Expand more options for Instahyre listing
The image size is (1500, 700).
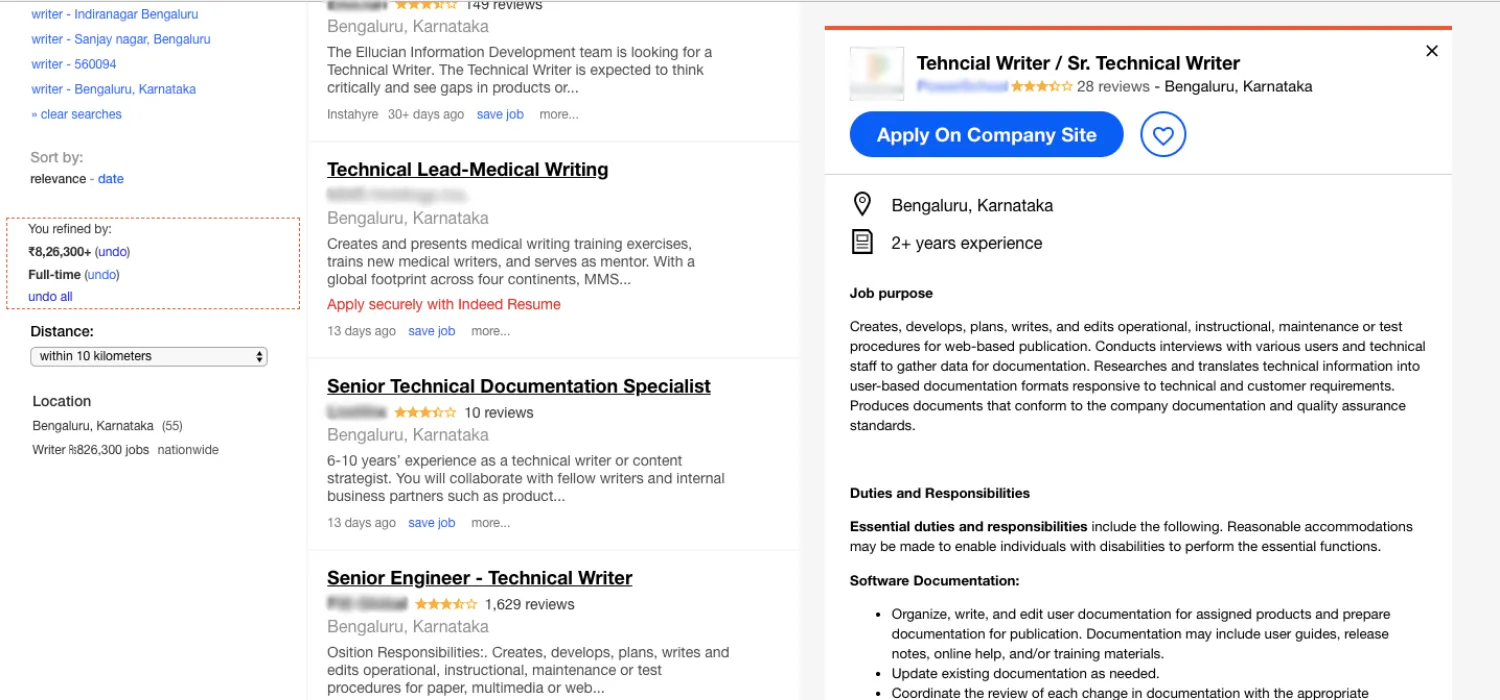point(558,114)
